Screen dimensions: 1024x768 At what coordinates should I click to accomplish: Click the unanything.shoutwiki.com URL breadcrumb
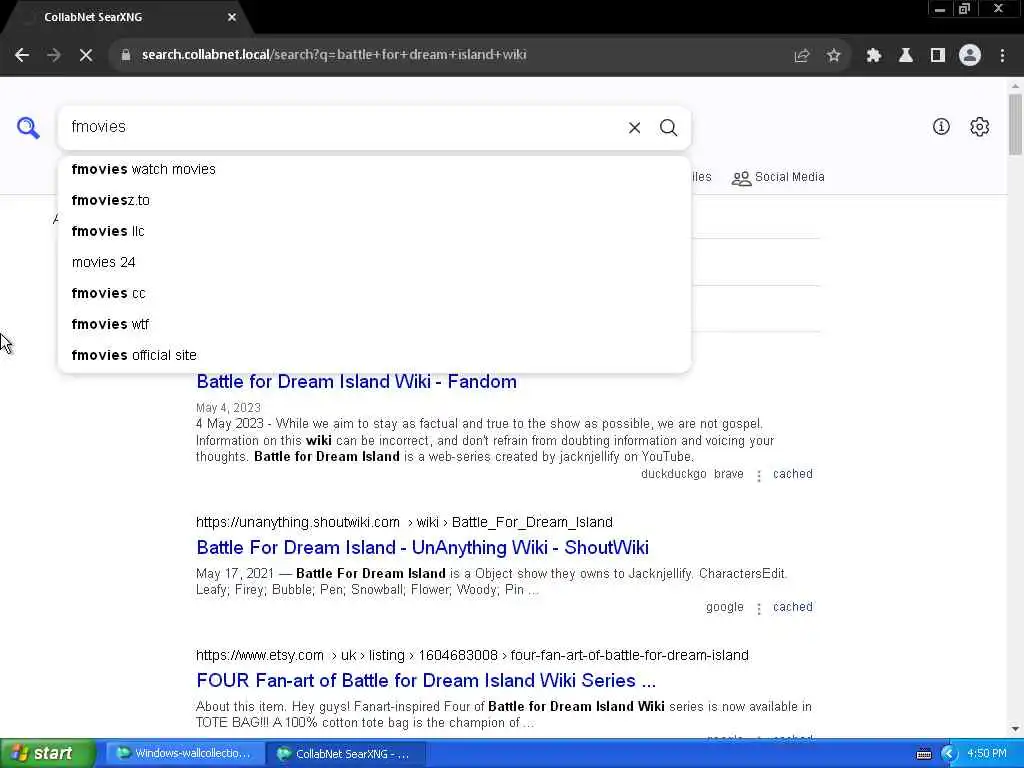404,522
